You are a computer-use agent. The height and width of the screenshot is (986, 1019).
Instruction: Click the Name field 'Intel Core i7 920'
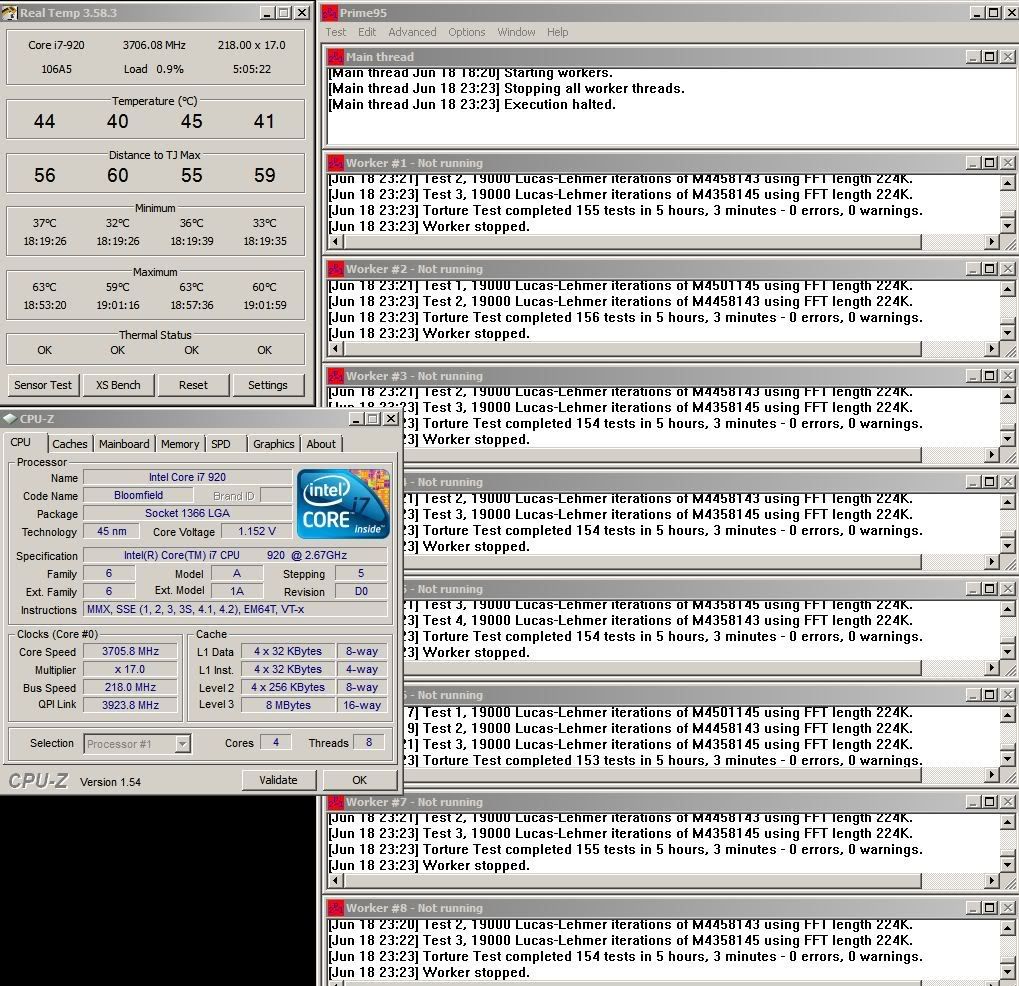(188, 477)
